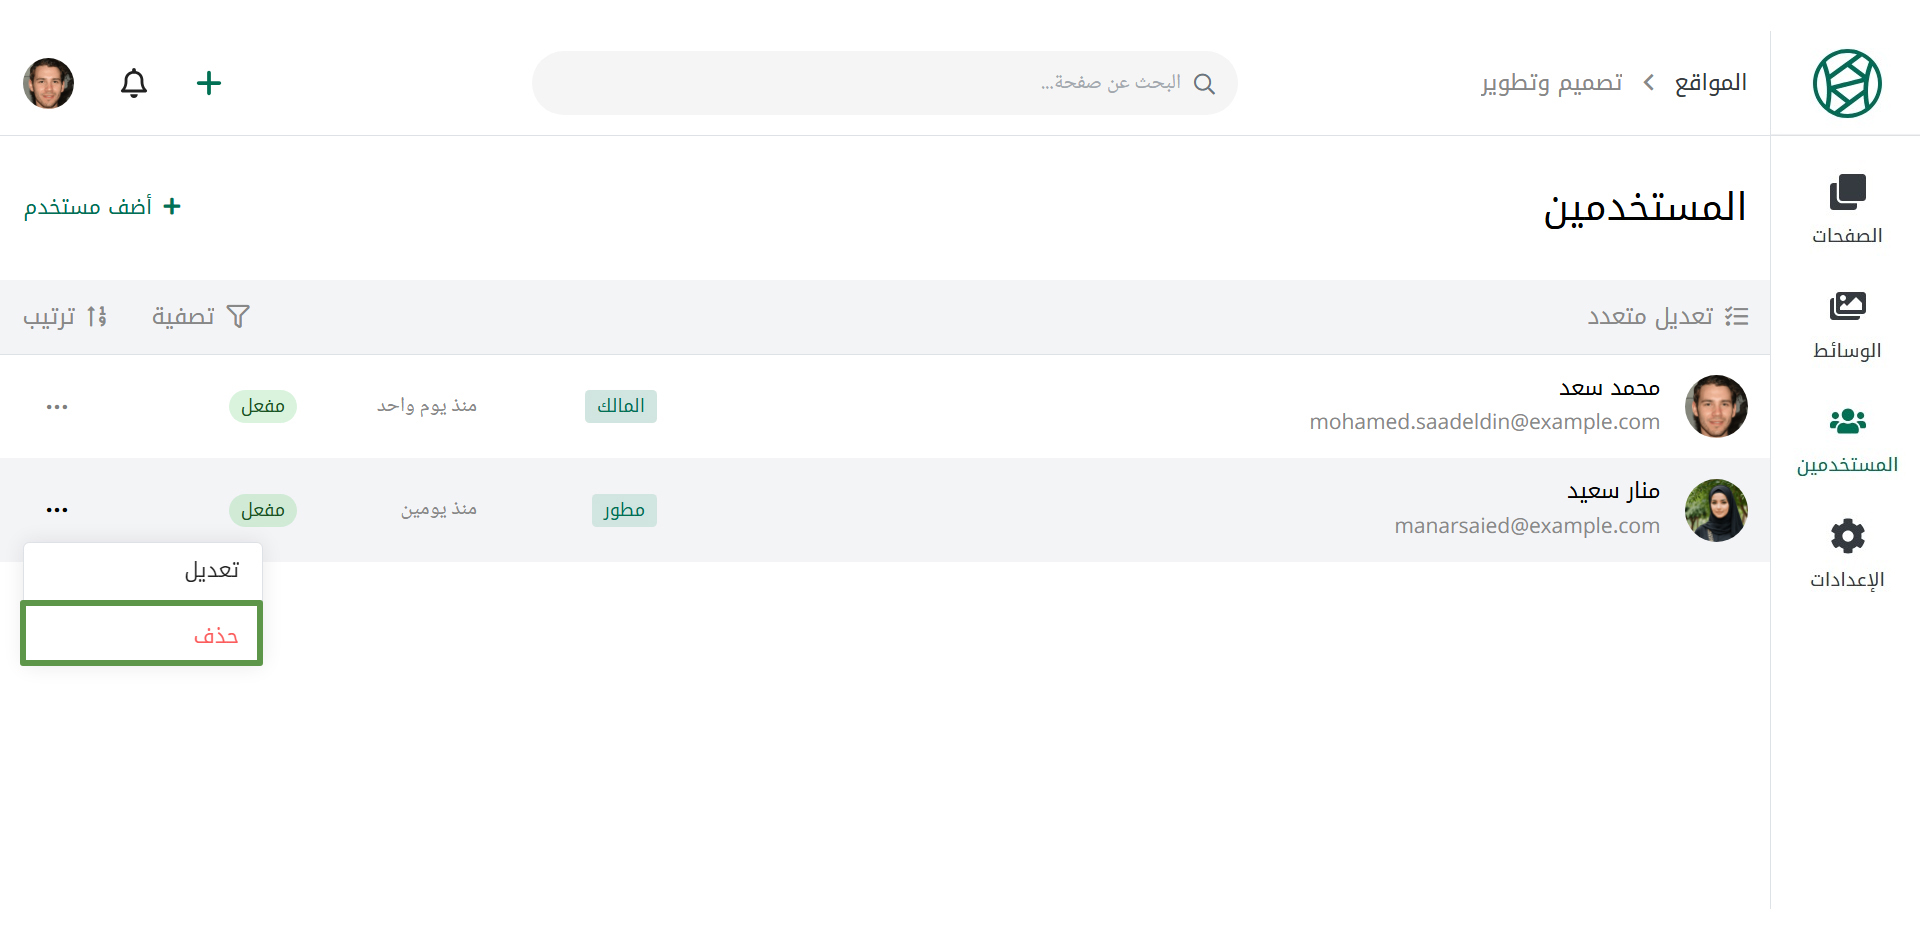
Task: Open the الصفحات pages sidebar icon
Action: tap(1847, 209)
